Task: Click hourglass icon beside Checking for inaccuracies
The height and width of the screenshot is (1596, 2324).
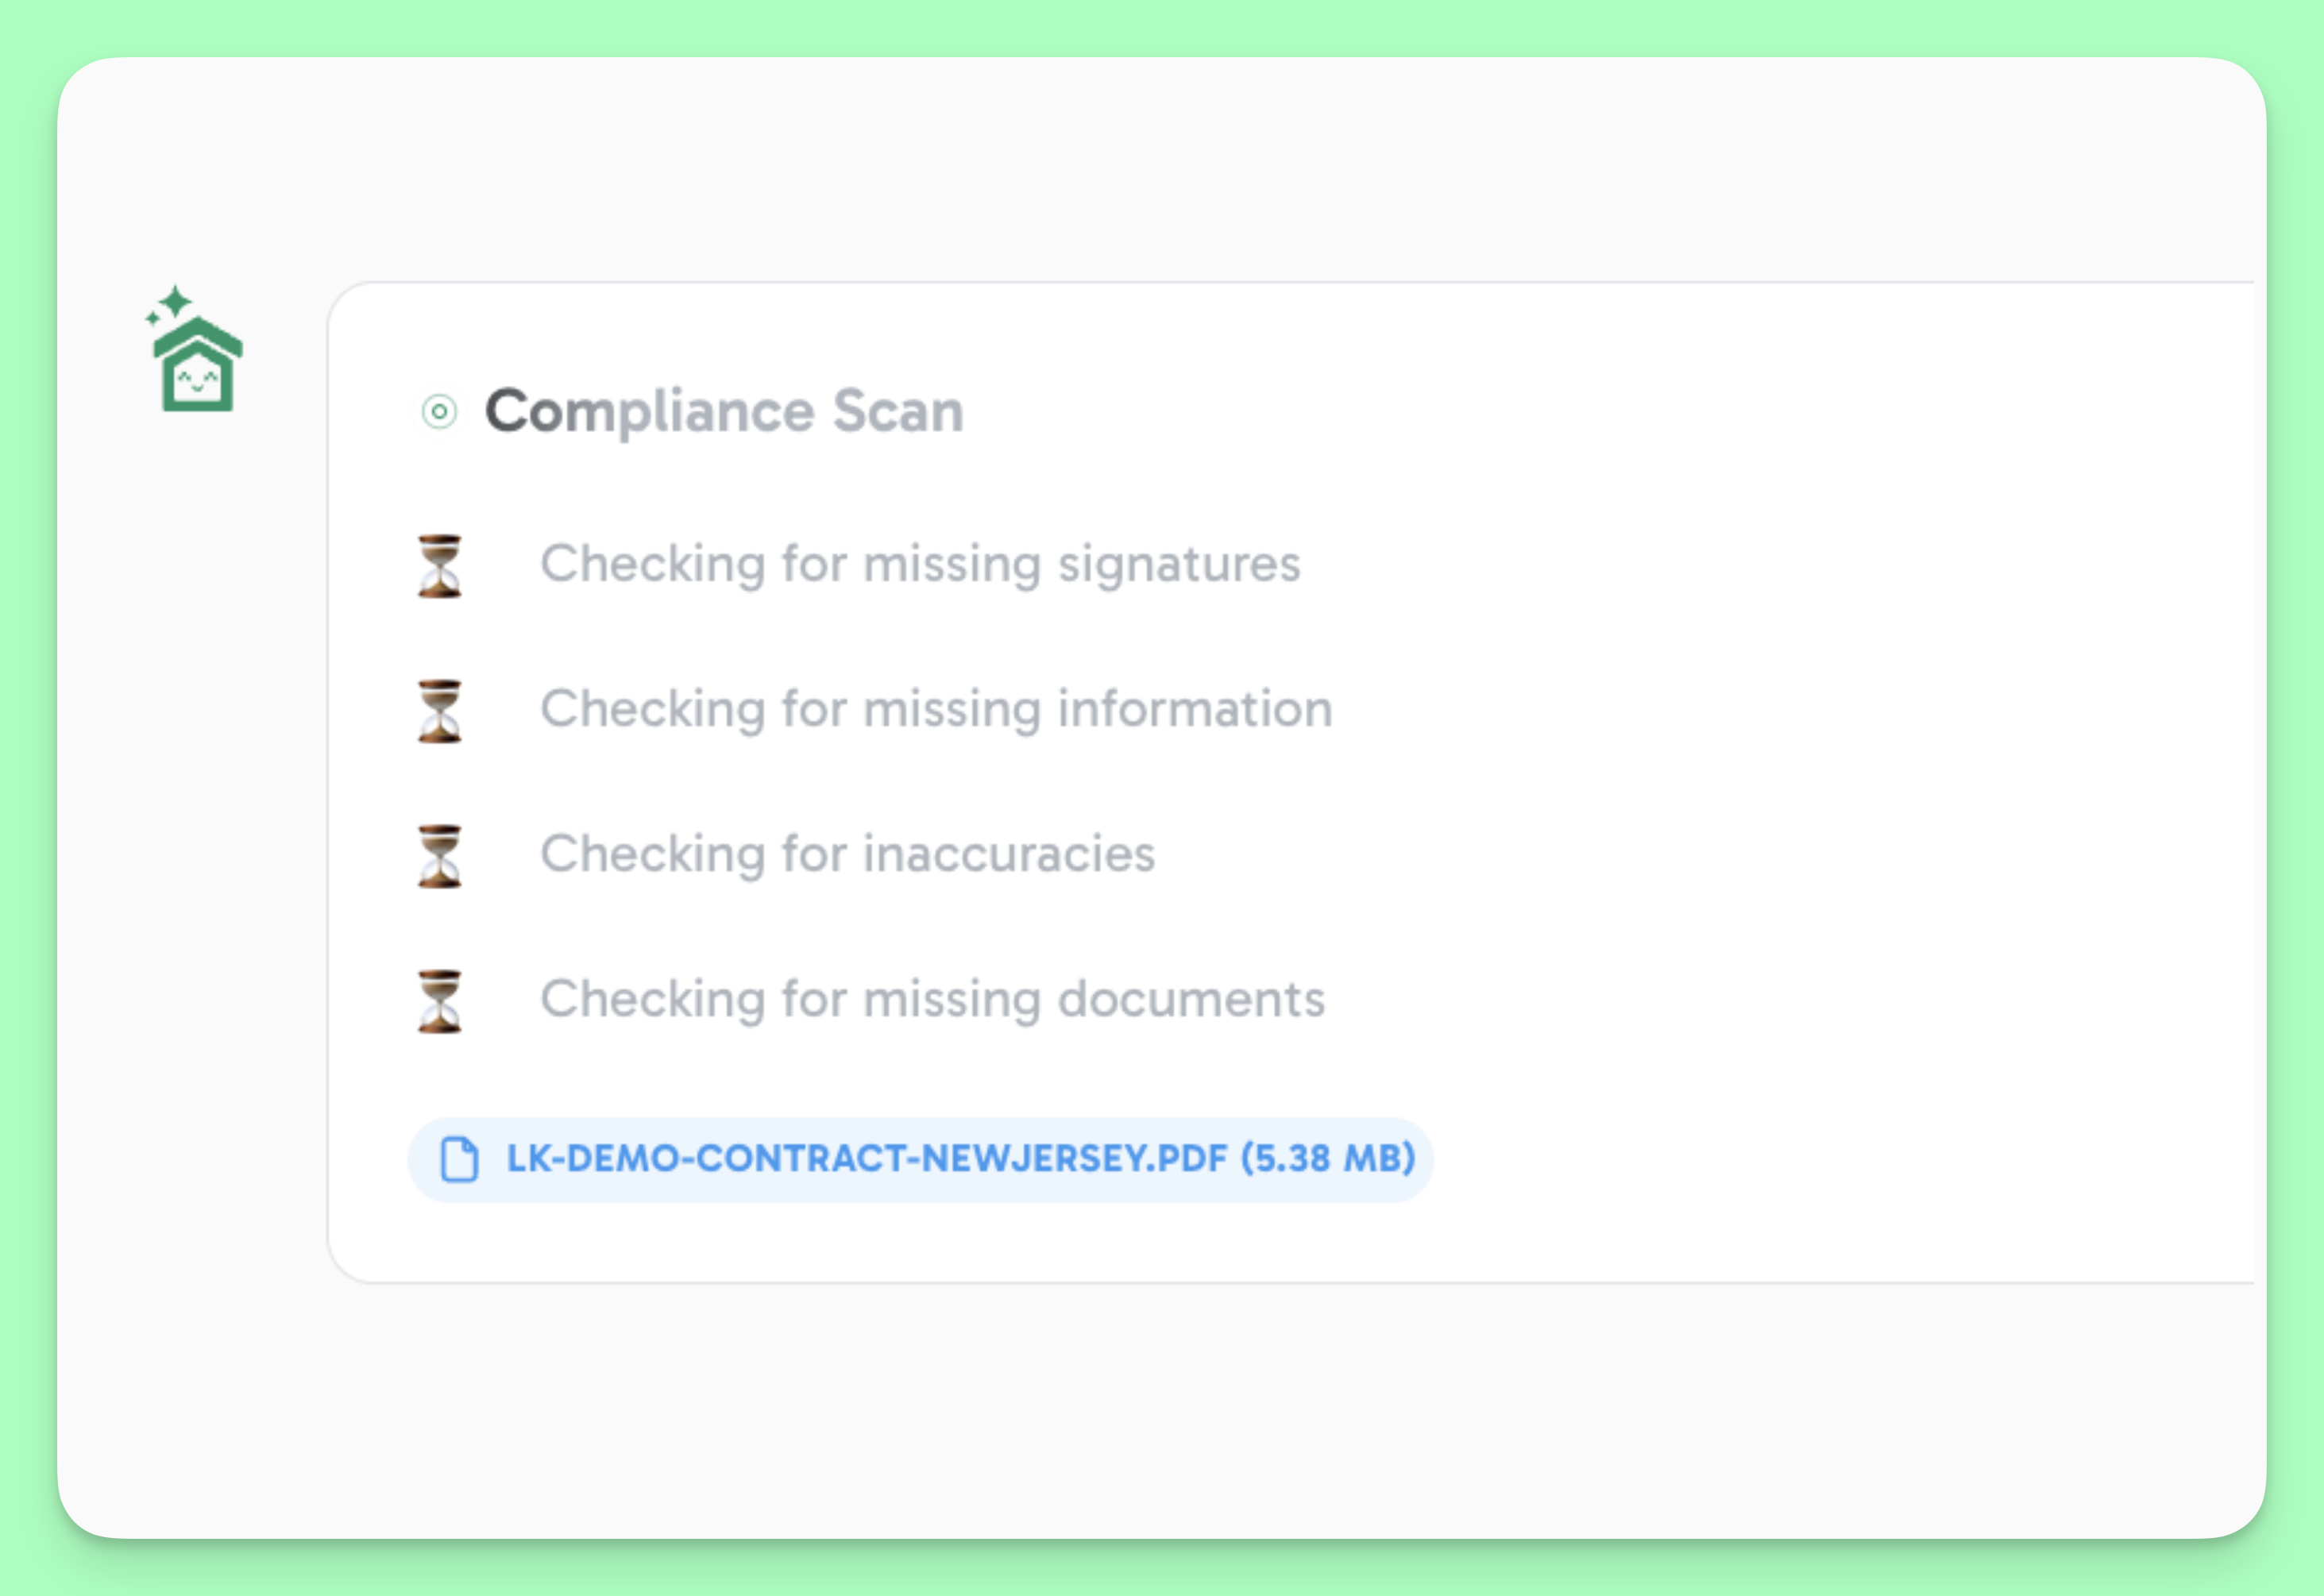Action: (x=439, y=856)
